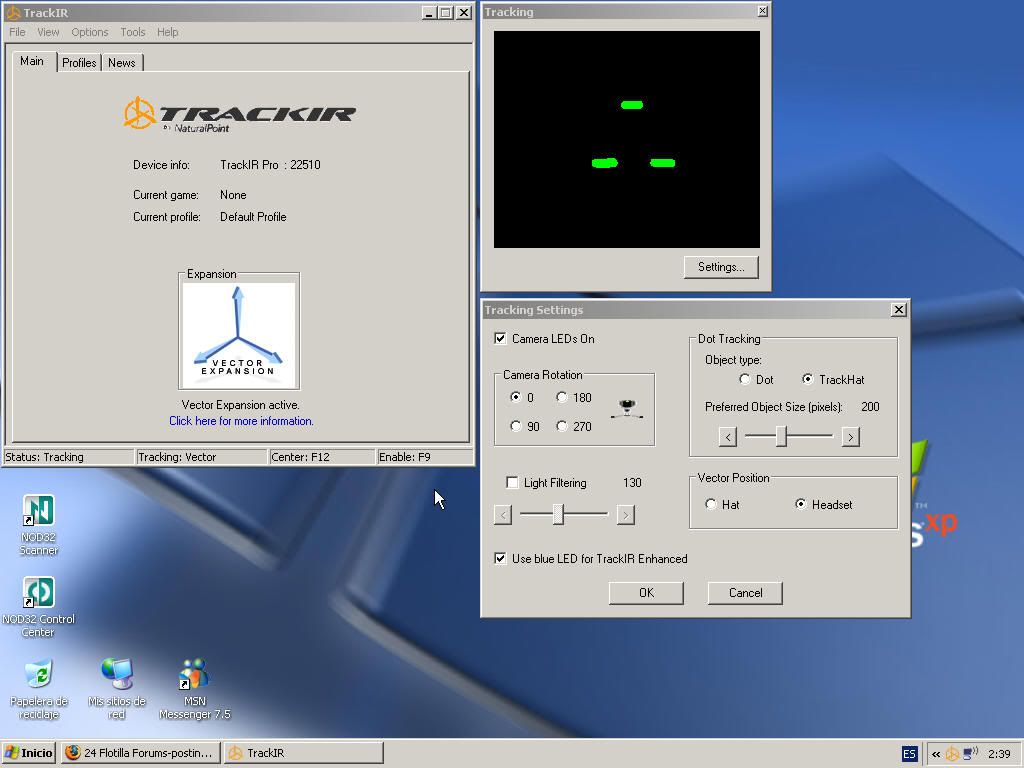Click the TrackIR Pro : 22510 device text
This screenshot has width=1024, height=768.
(x=270, y=165)
